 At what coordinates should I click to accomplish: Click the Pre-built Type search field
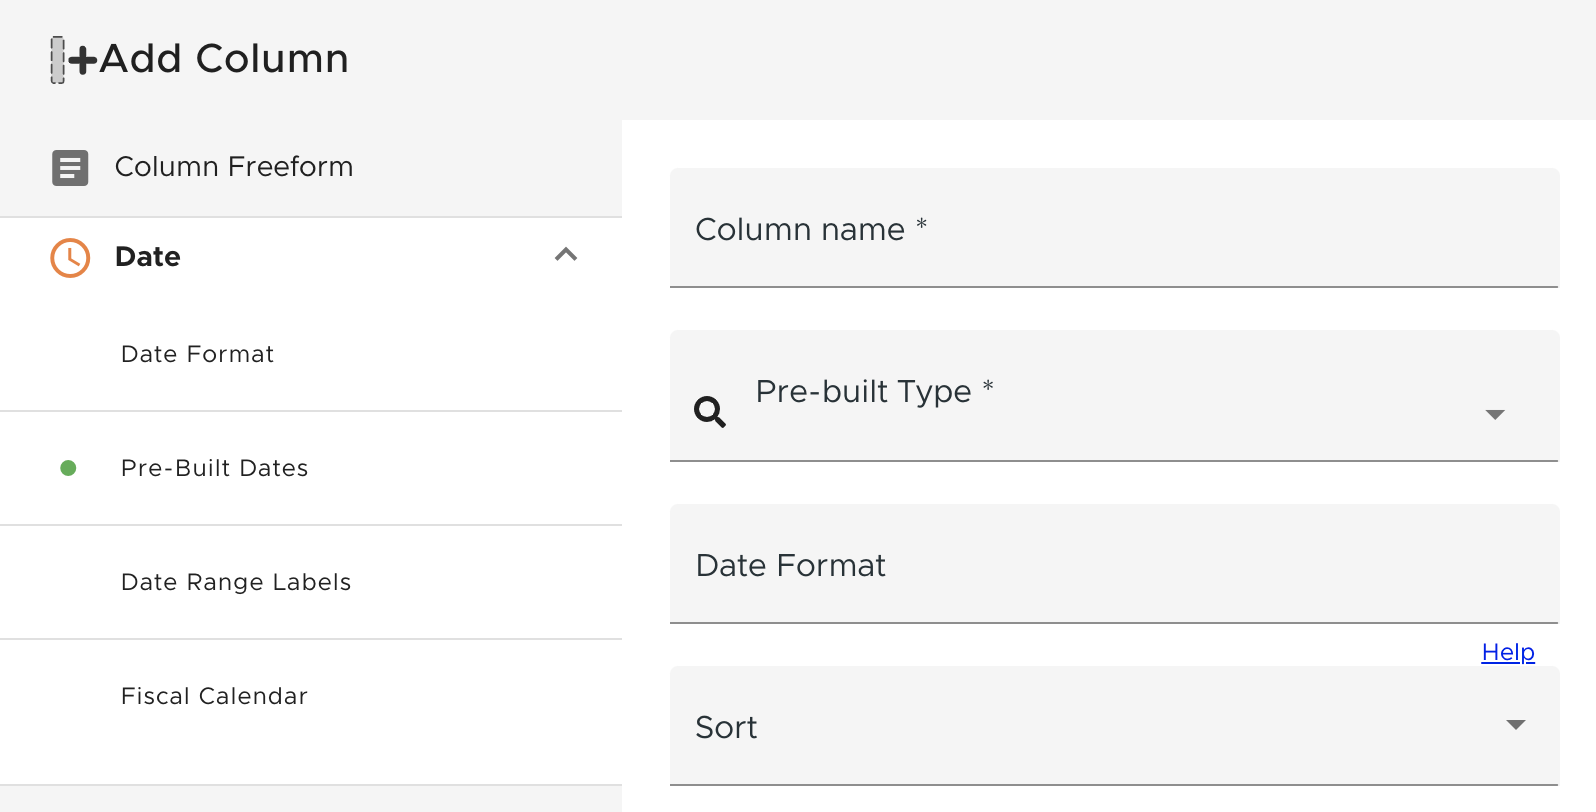1100,398
